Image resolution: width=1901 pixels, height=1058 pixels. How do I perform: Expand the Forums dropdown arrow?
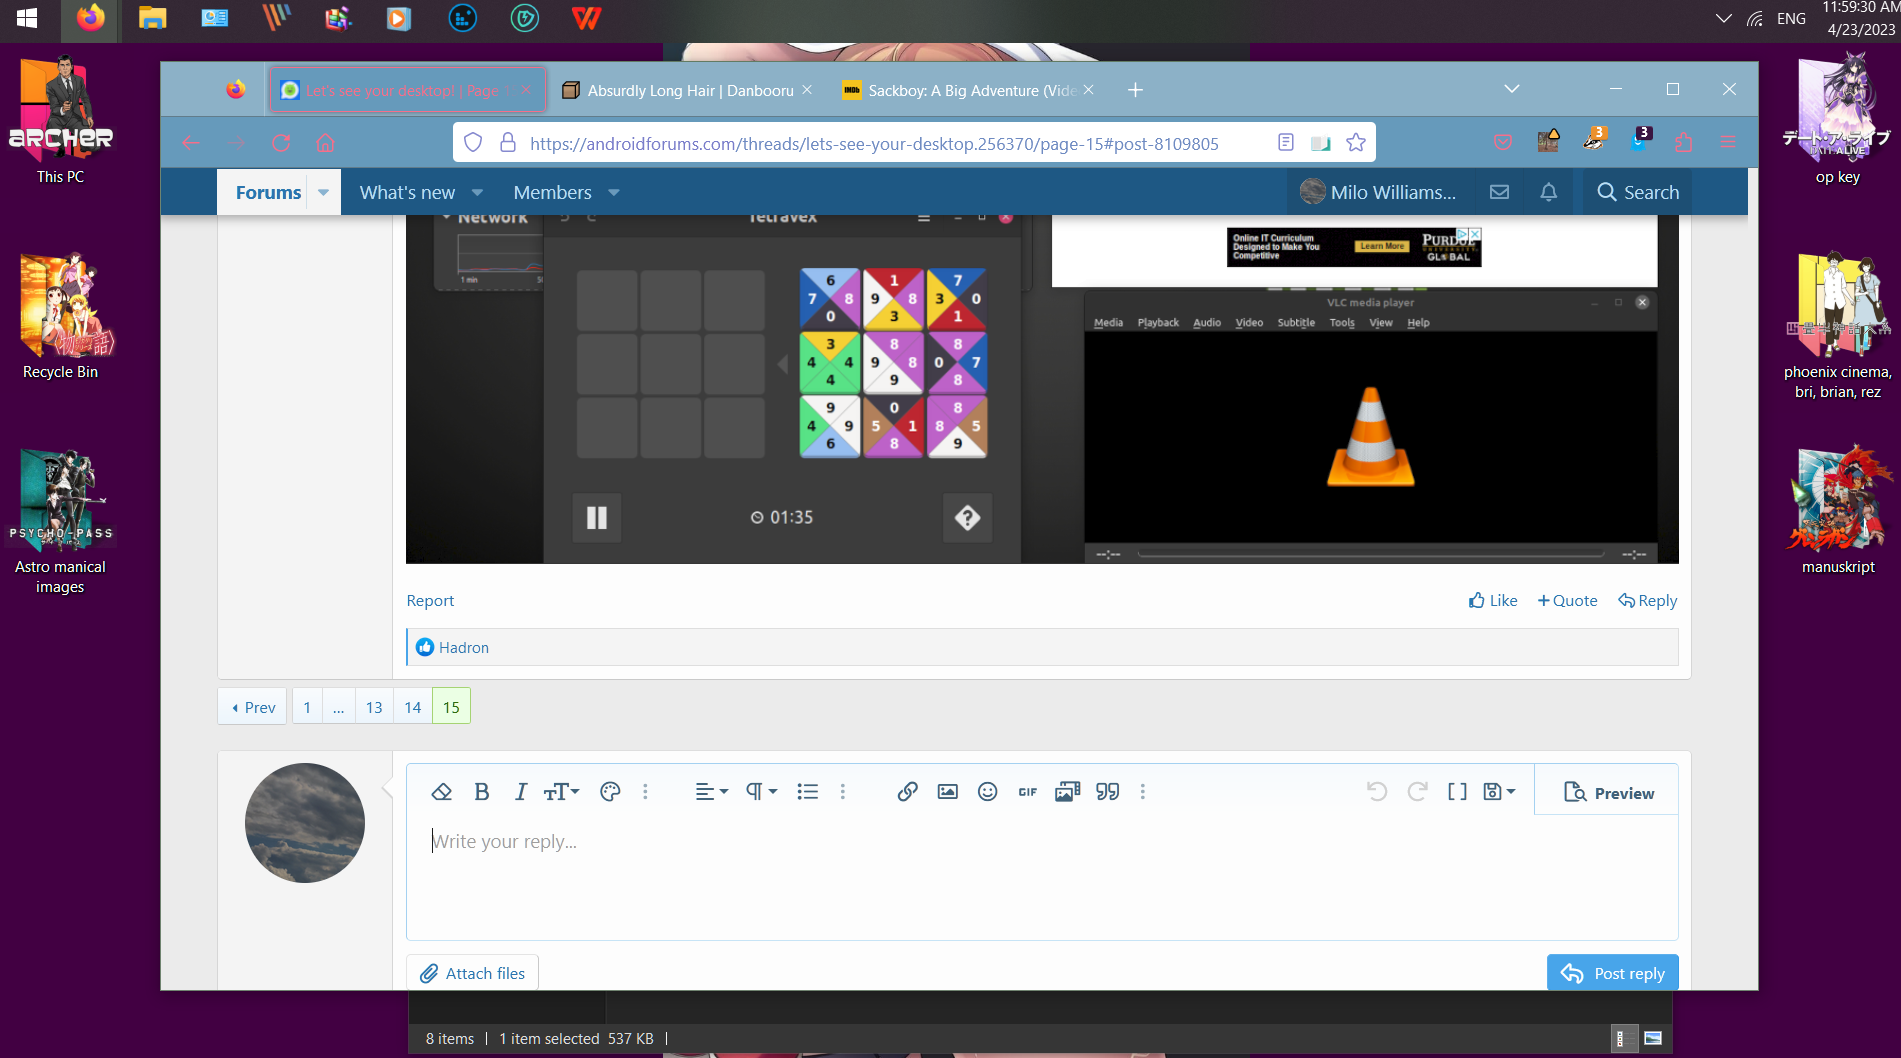pos(323,192)
